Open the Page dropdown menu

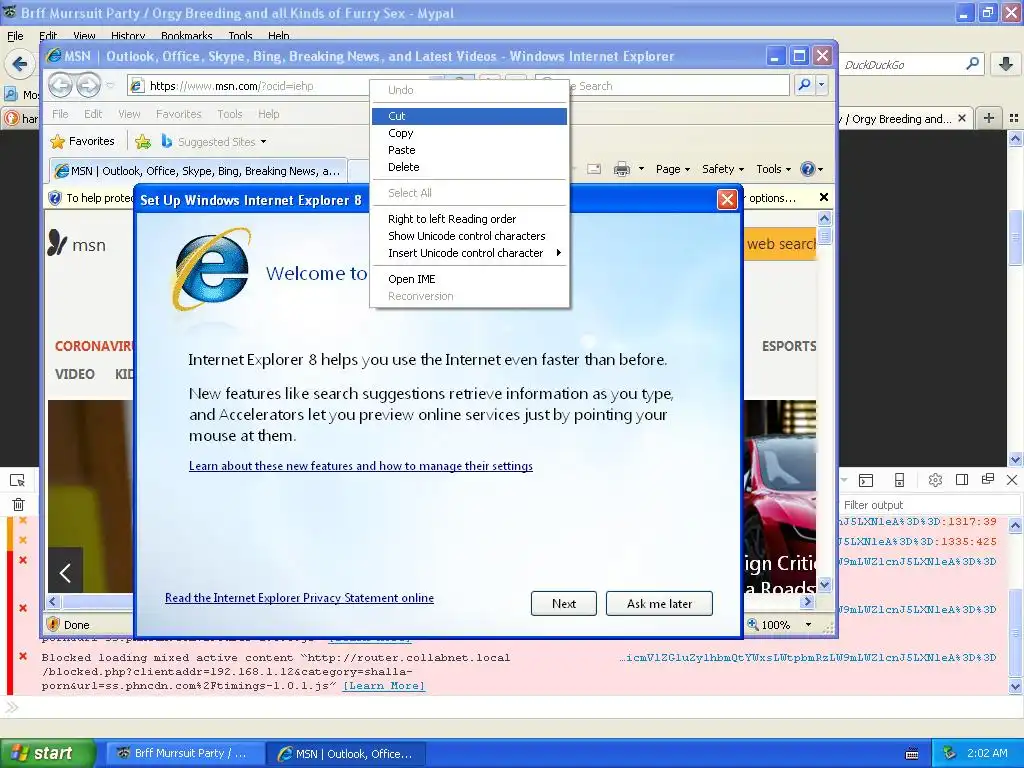673,169
